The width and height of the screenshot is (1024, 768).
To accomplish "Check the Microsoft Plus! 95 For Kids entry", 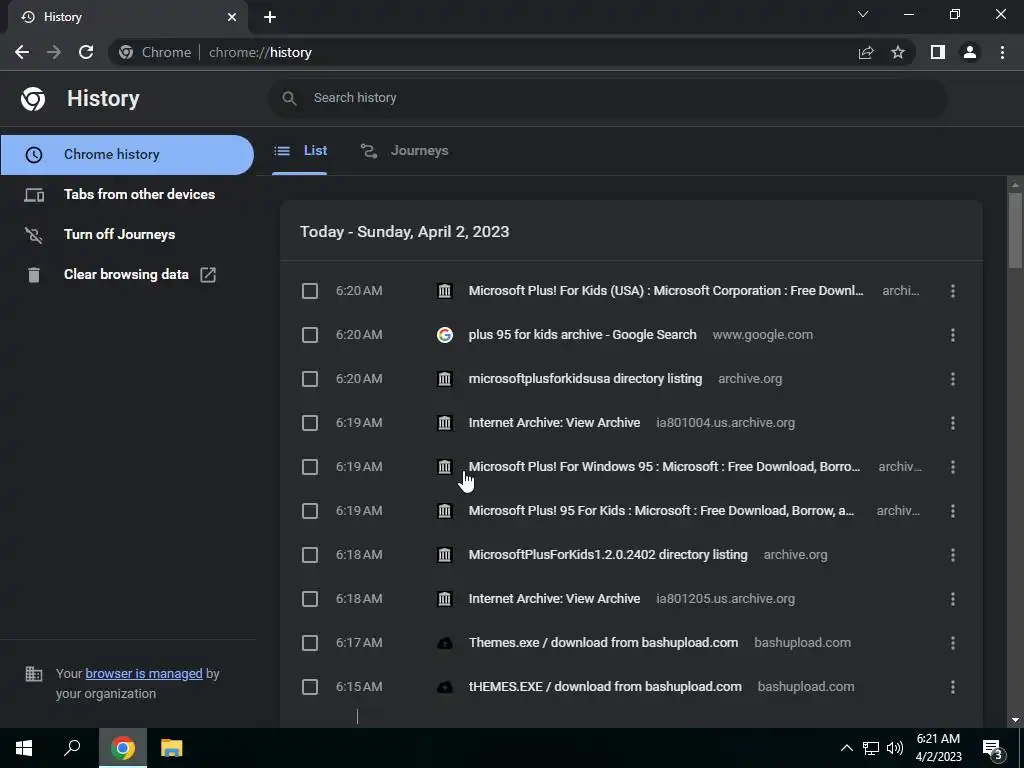I will pos(310,511).
